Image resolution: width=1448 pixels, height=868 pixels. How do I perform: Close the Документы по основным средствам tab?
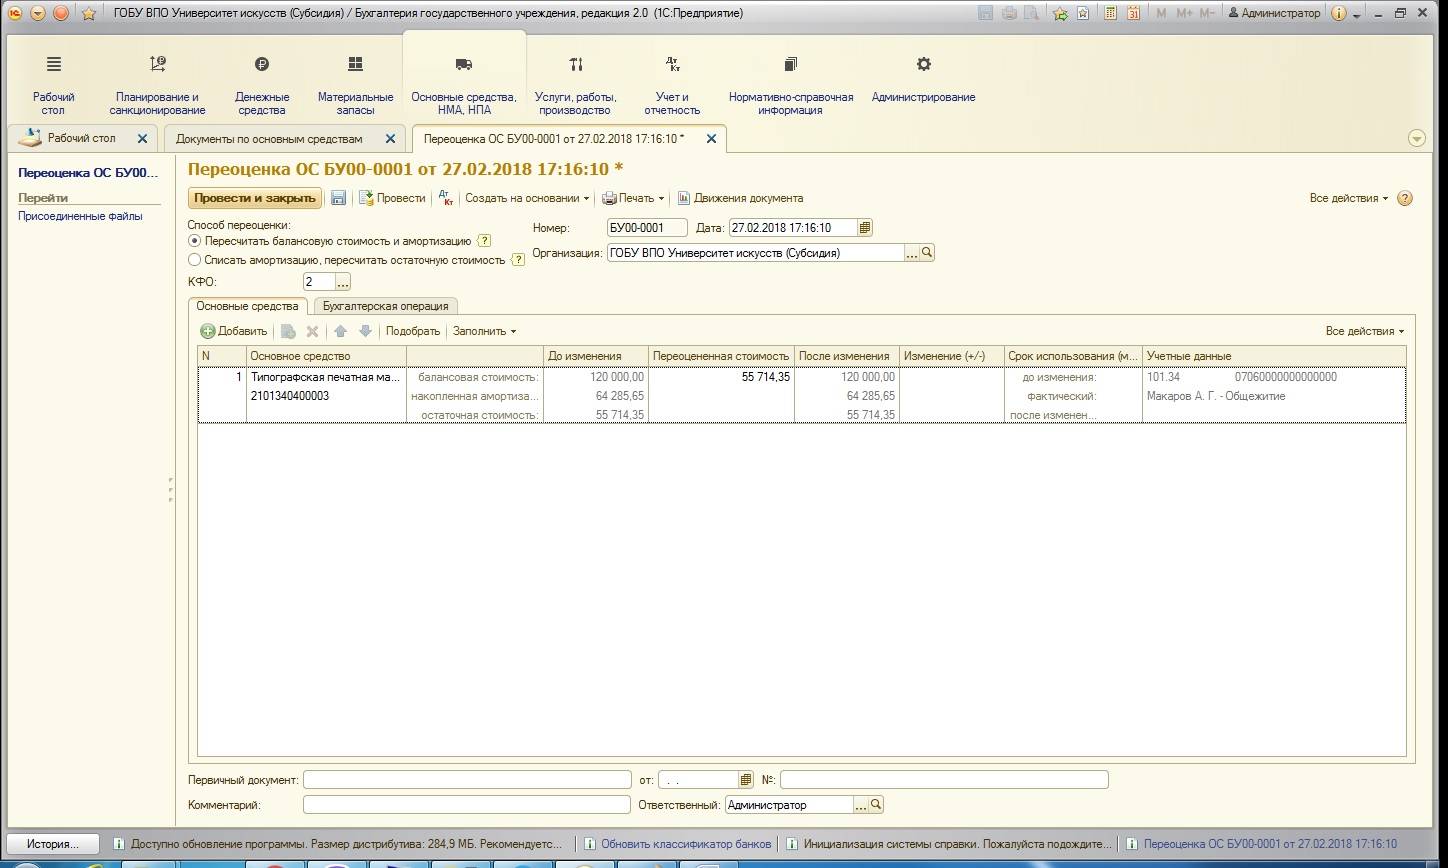(390, 139)
